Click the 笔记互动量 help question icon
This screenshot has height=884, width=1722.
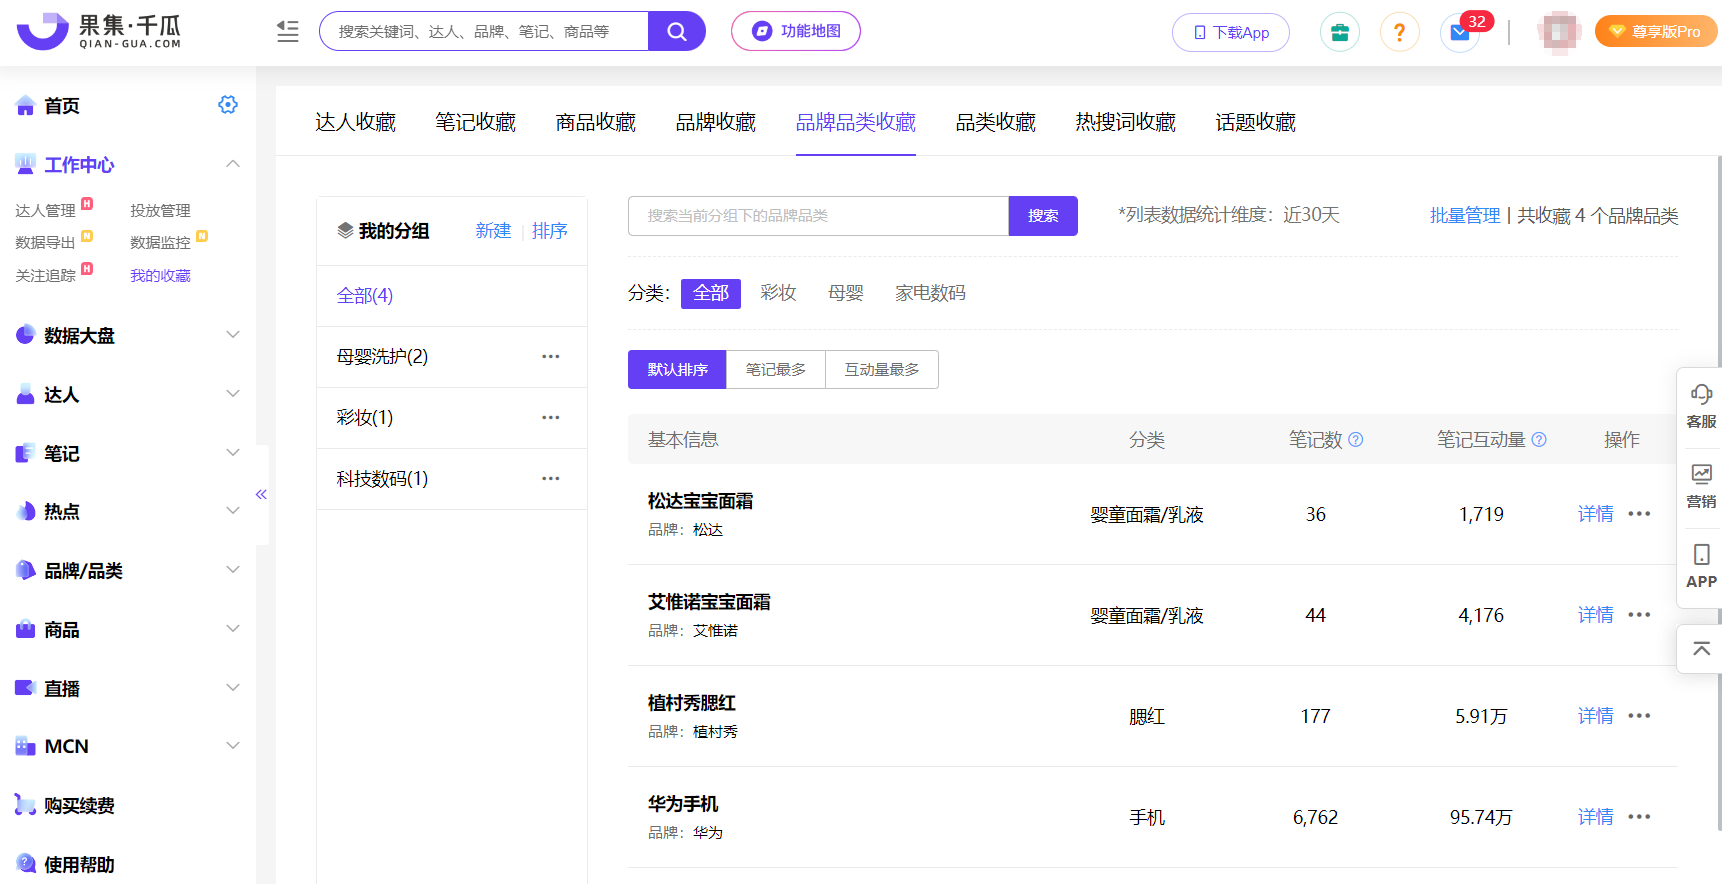tap(1539, 440)
